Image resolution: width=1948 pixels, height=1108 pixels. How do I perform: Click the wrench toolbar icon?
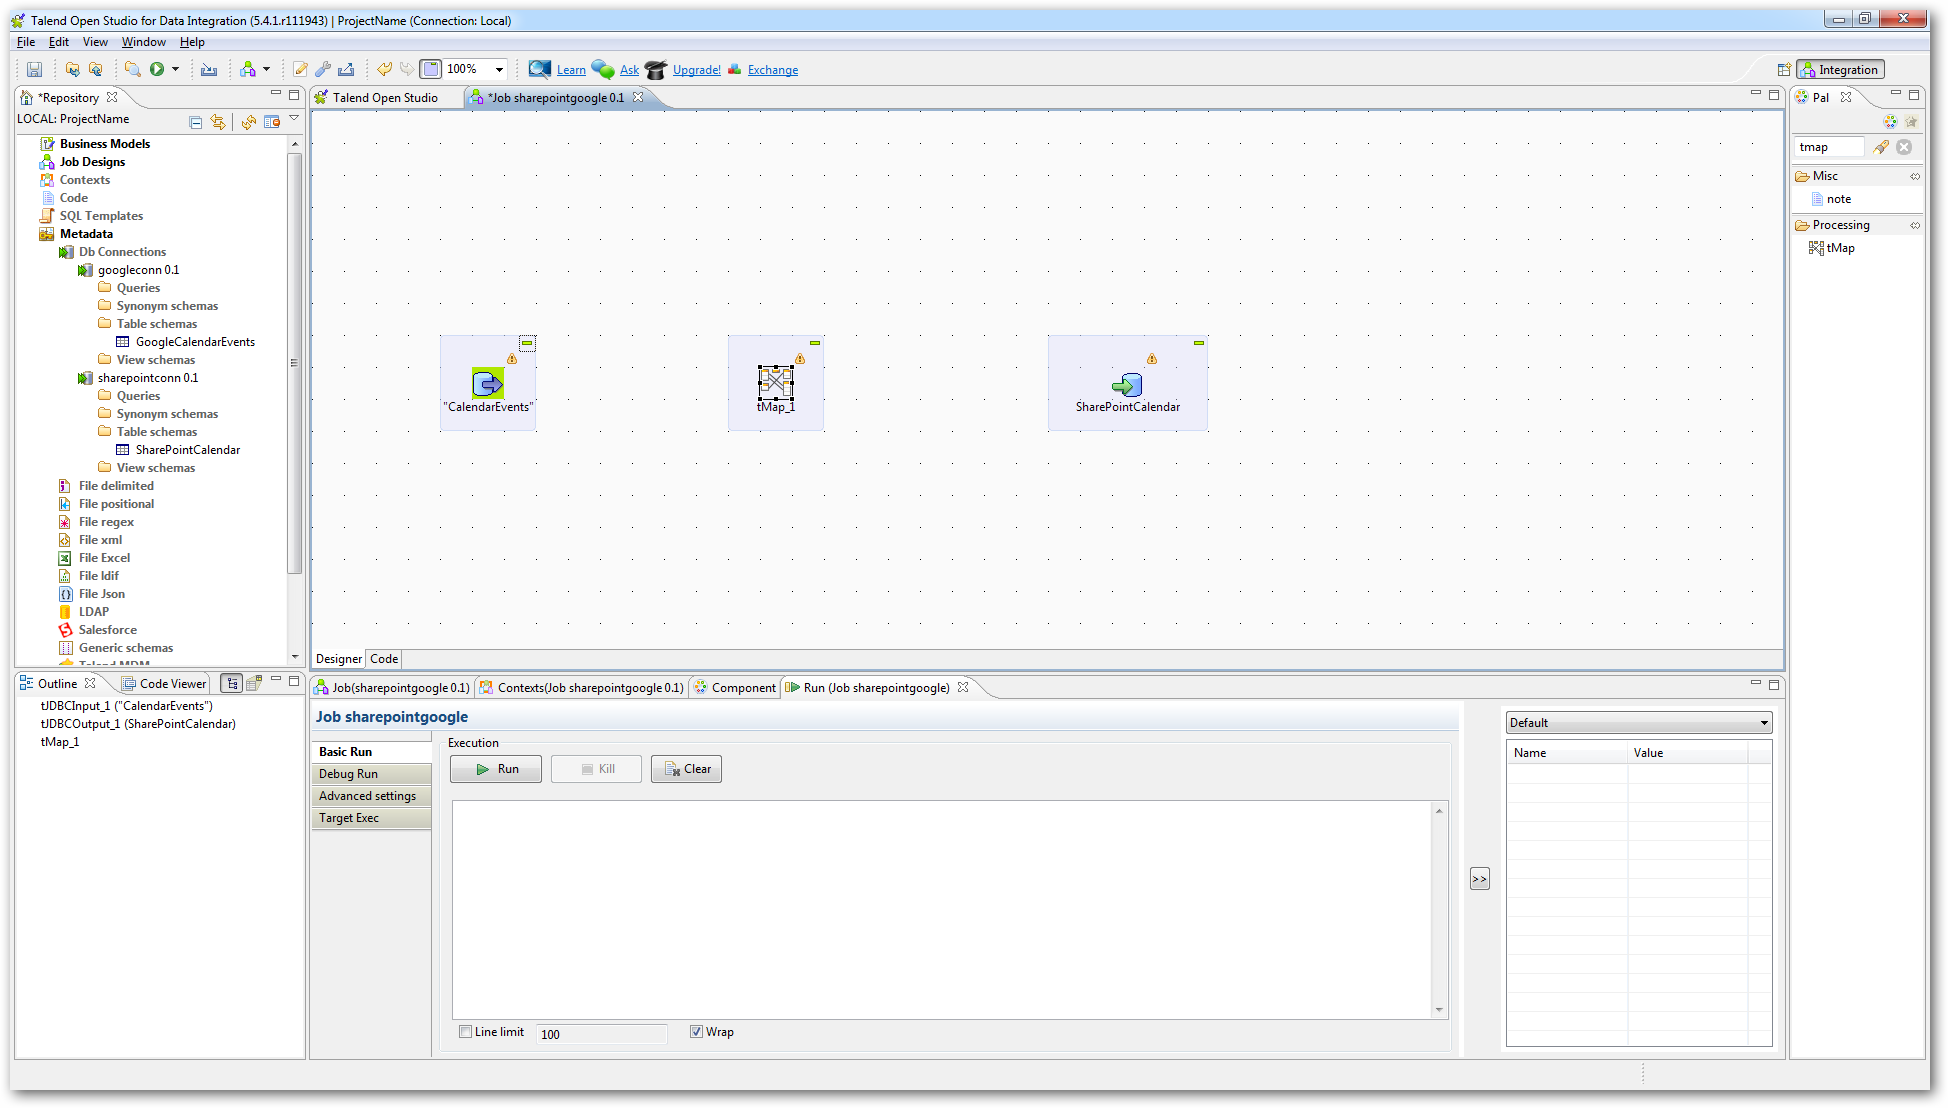(x=322, y=69)
